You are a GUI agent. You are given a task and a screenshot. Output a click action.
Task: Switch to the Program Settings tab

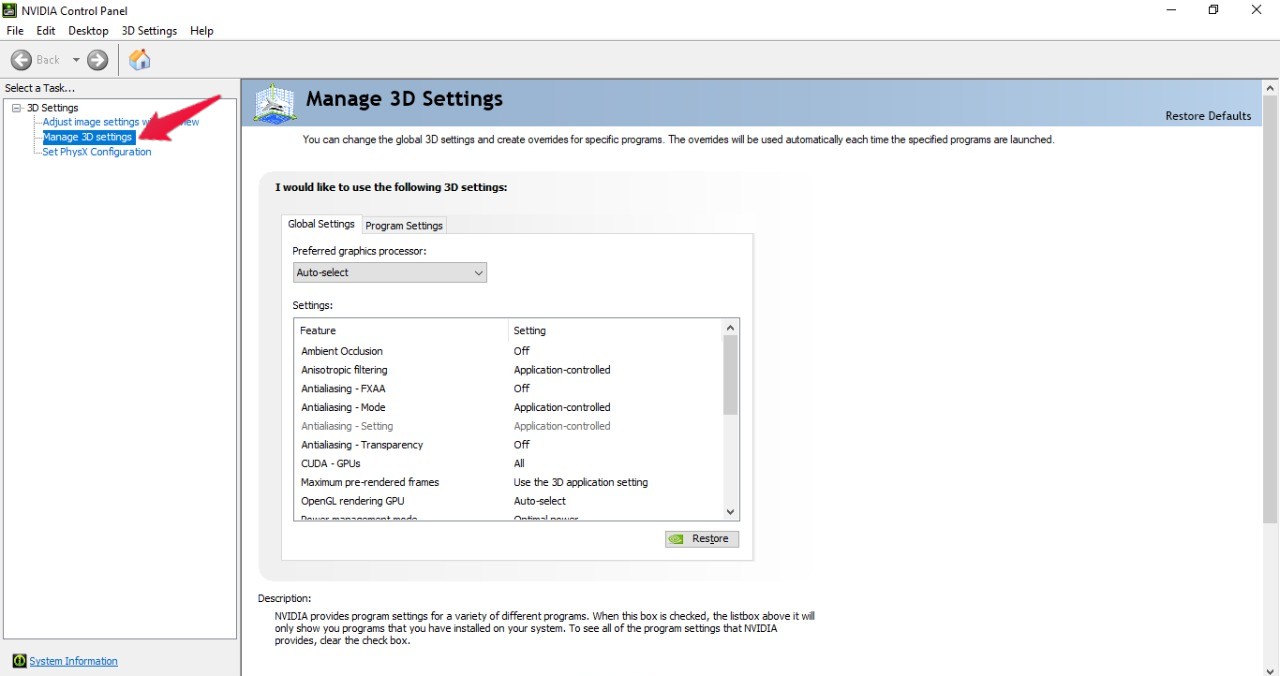pos(404,226)
